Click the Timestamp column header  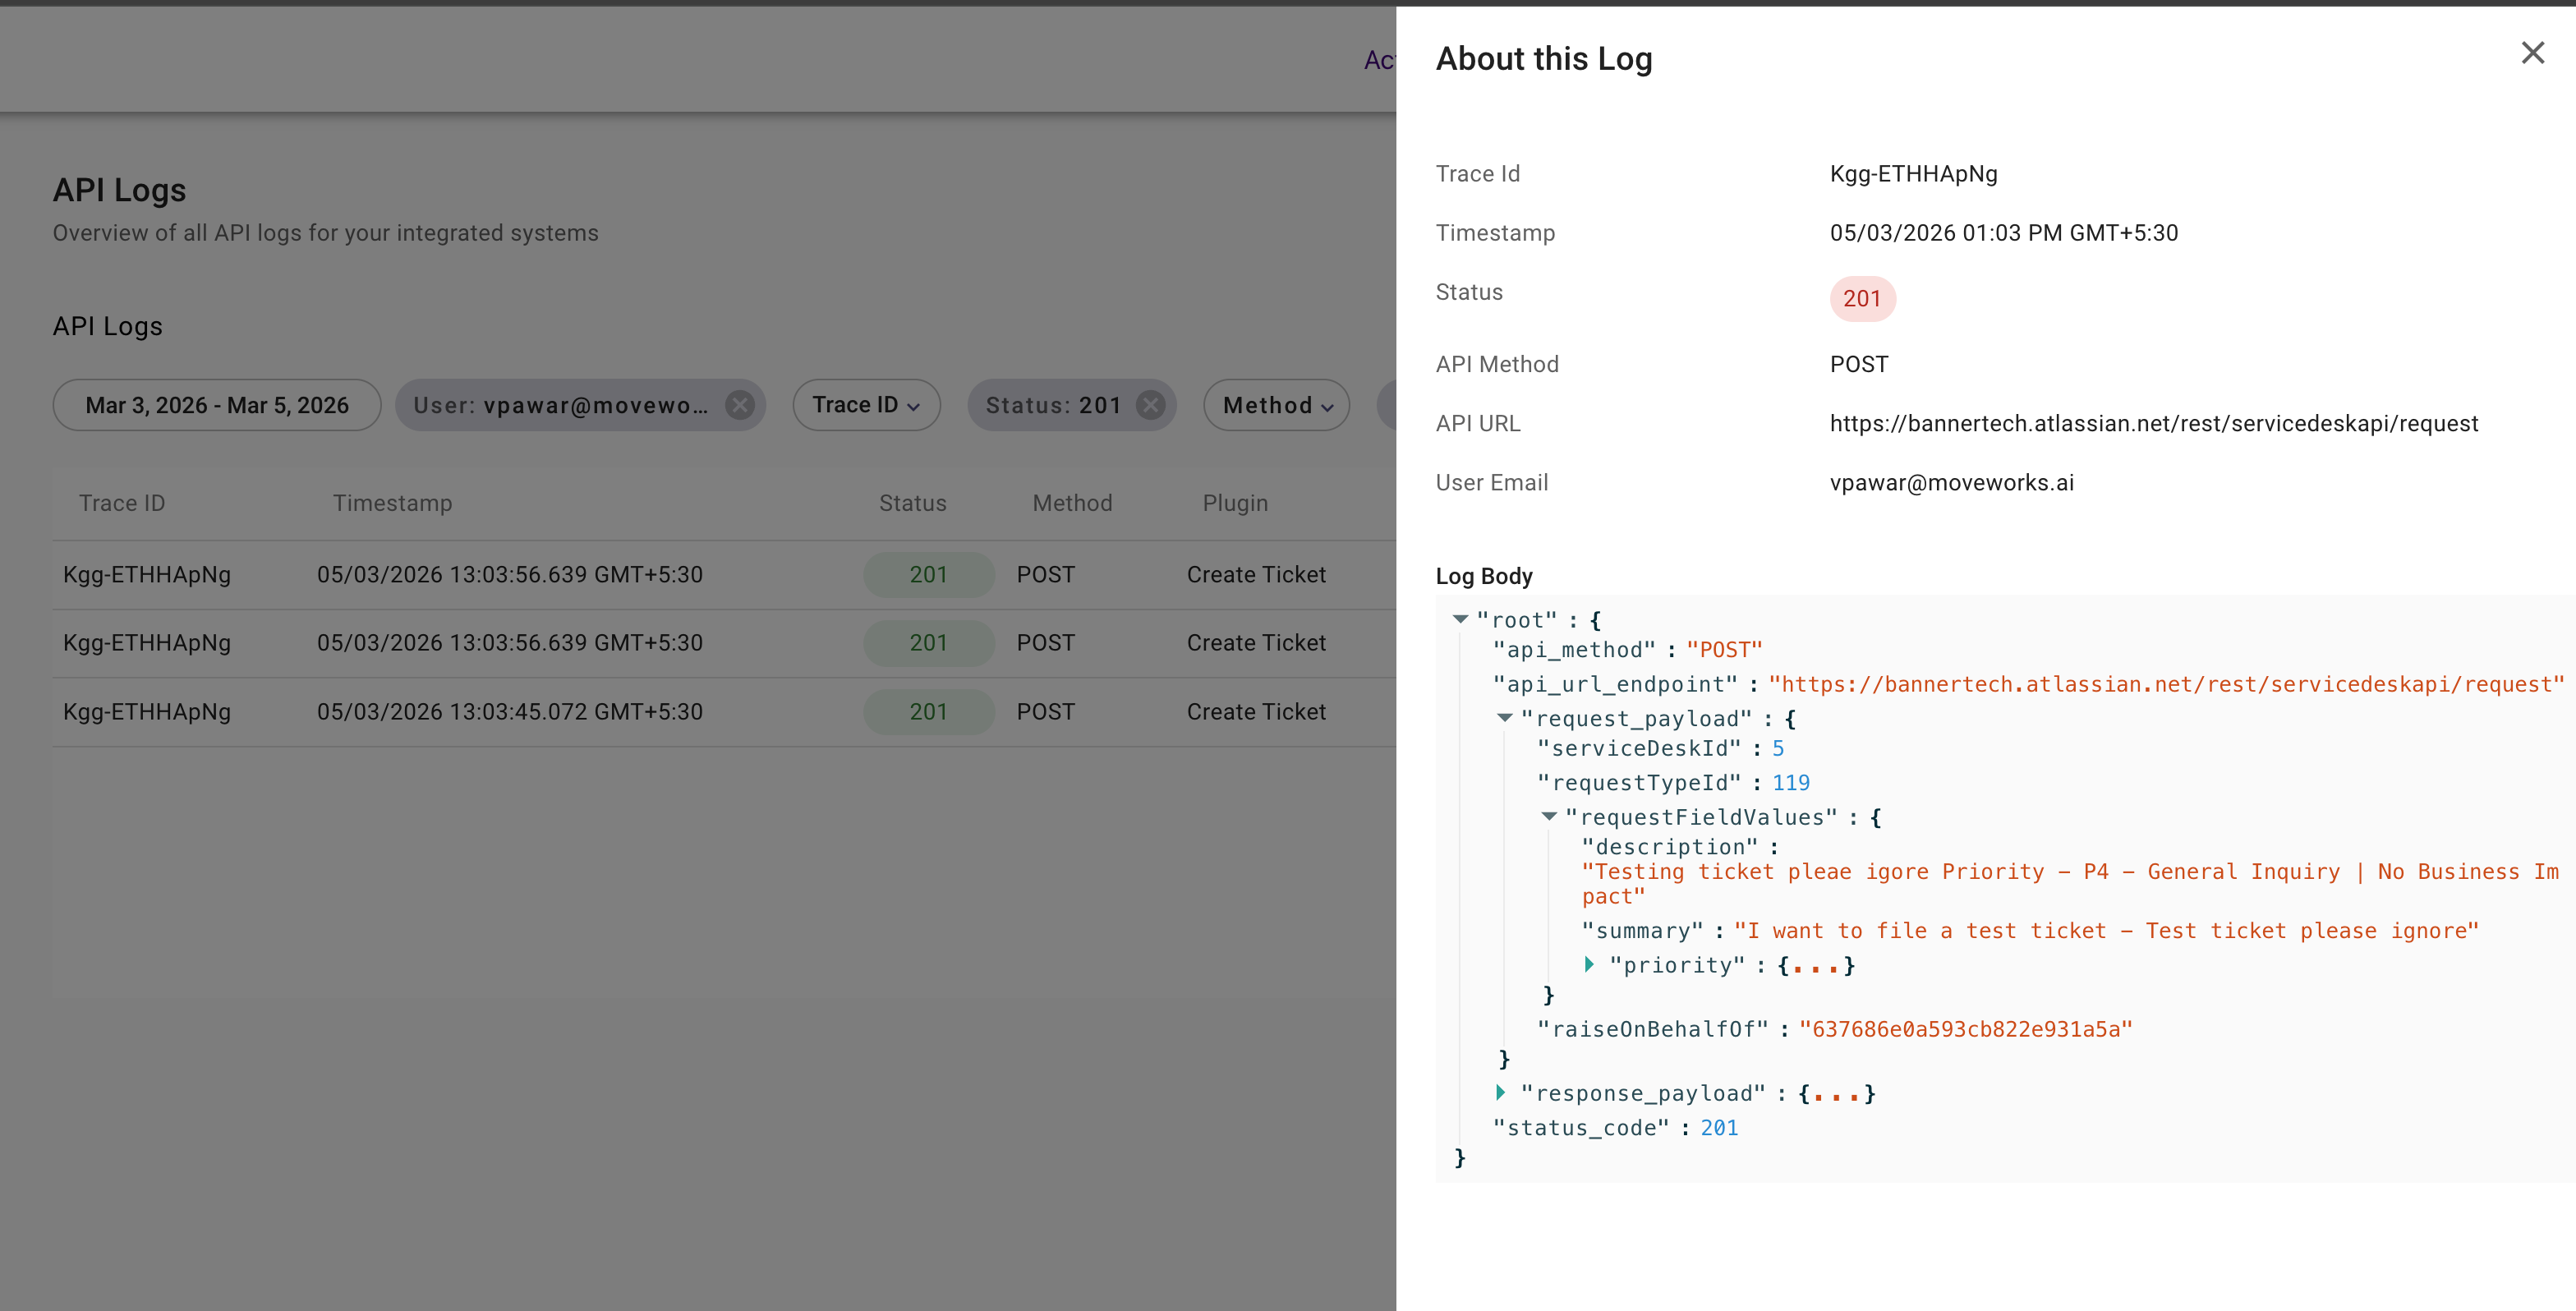392,503
